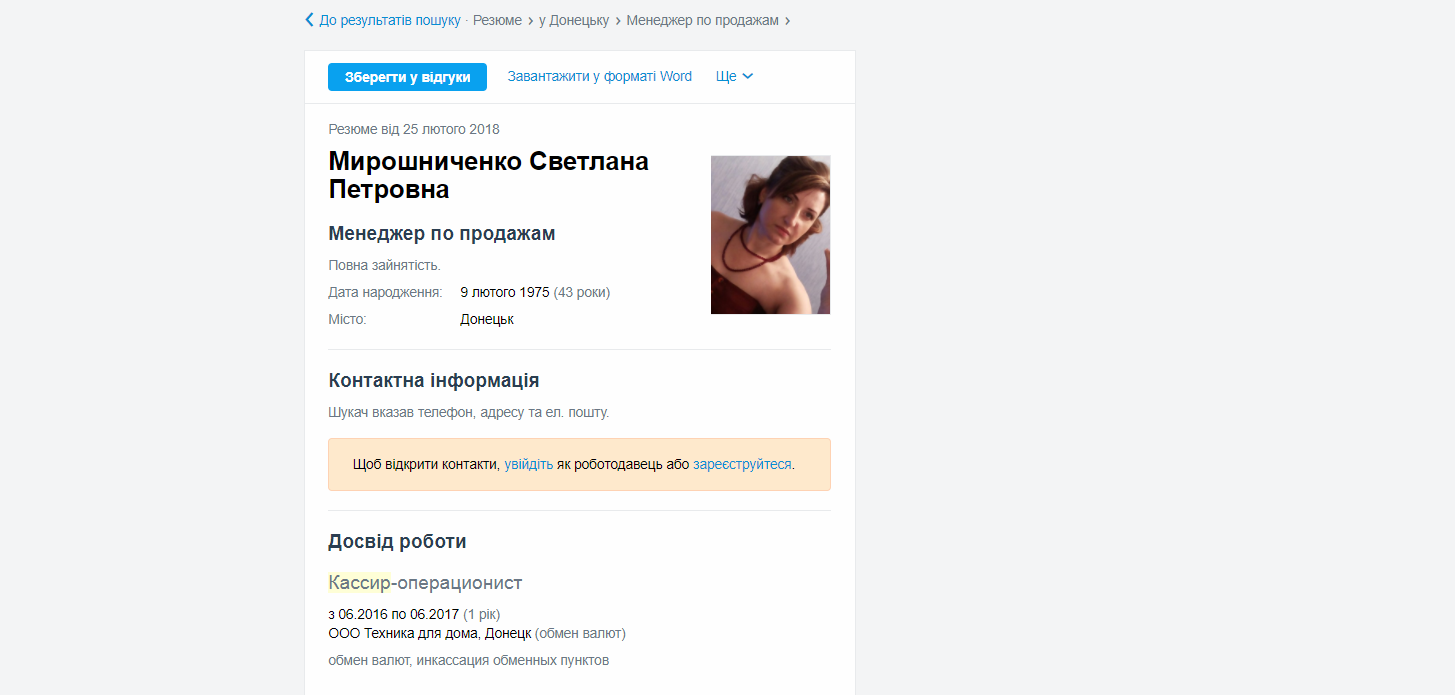Go back via "До результатів пошуку" link
The width and height of the screenshot is (1455, 695).
coord(390,20)
